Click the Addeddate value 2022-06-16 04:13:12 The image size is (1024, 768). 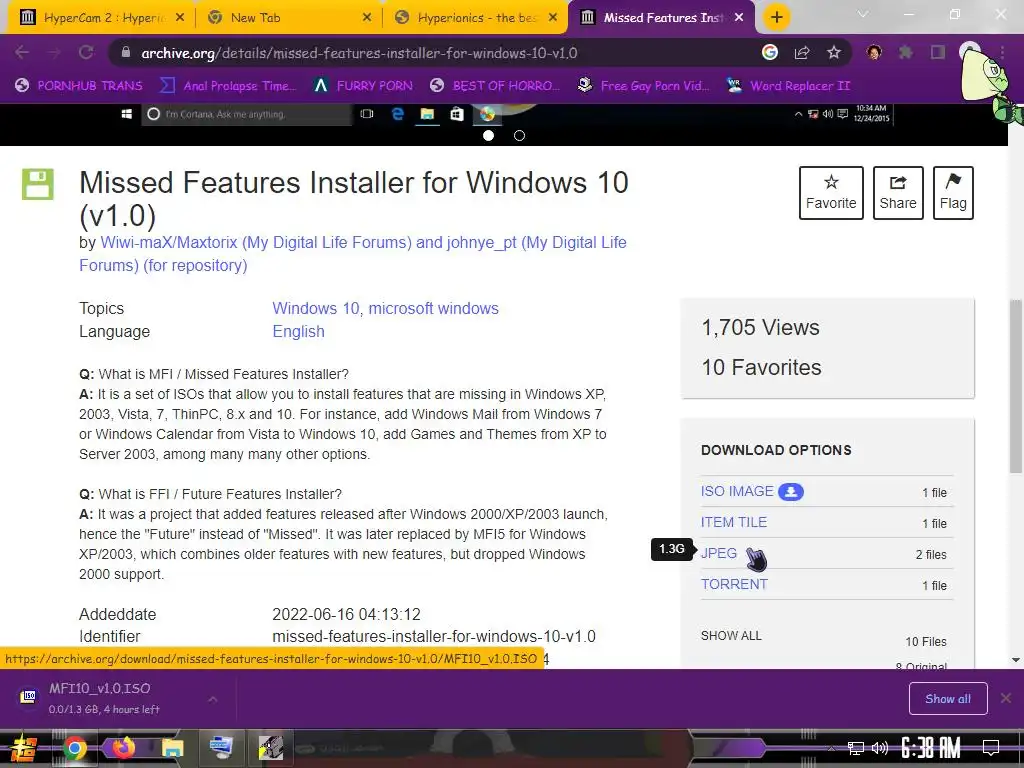click(346, 615)
